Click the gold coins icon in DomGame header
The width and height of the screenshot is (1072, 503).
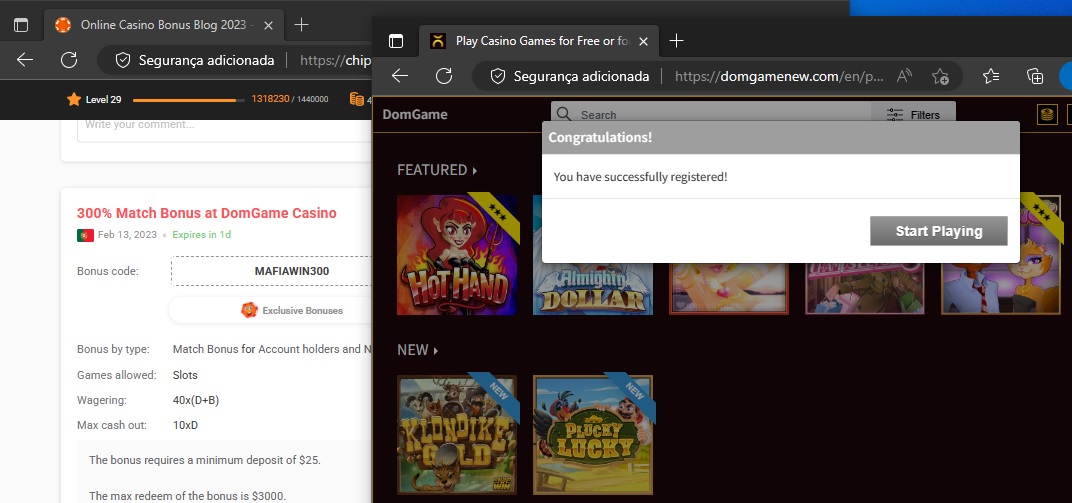pos(1047,115)
